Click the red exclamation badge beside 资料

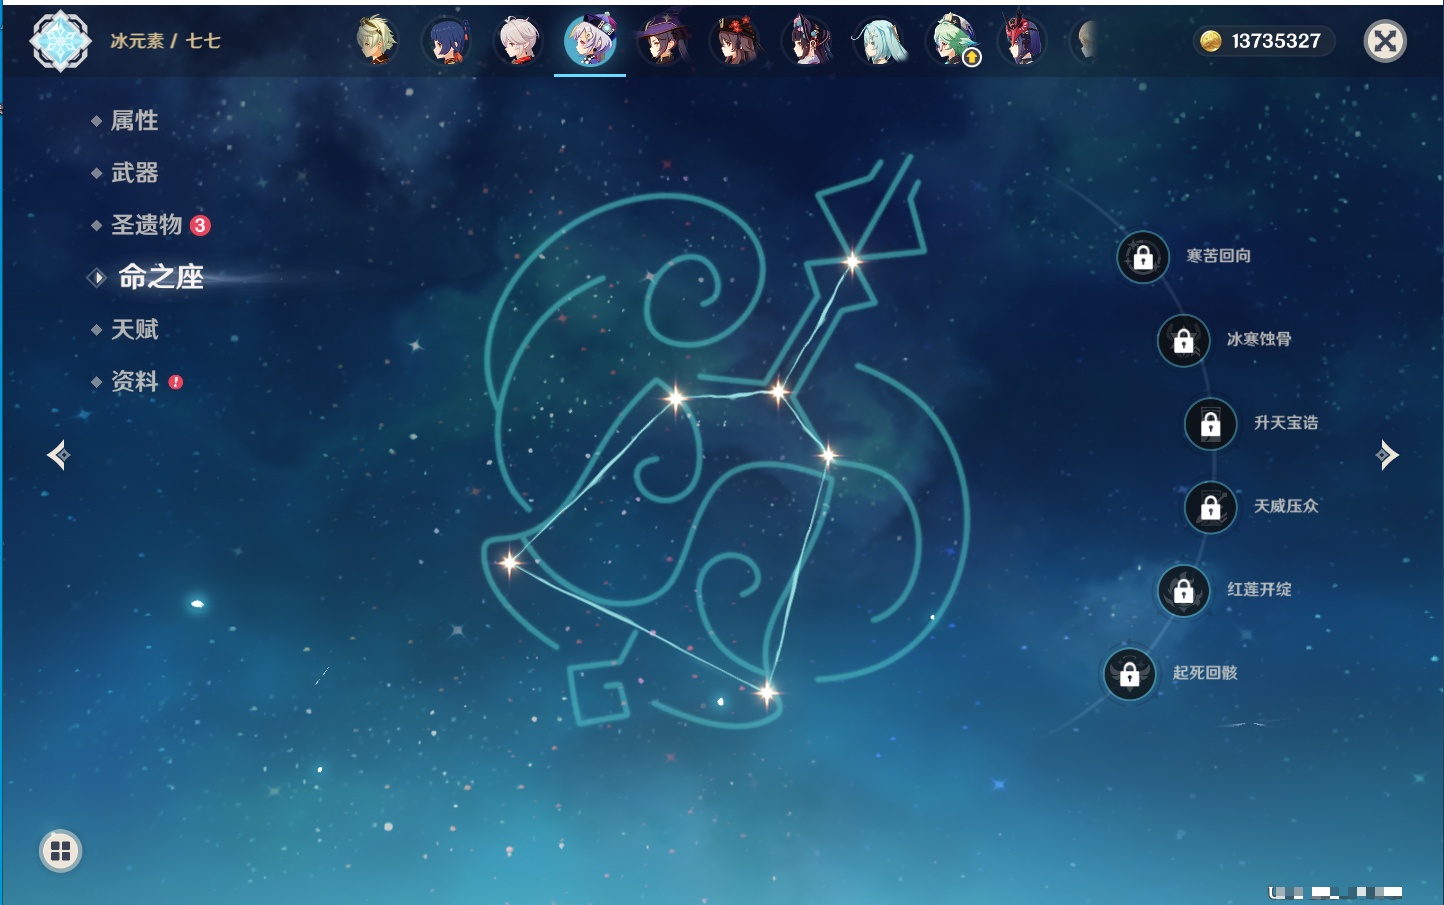coord(176,382)
